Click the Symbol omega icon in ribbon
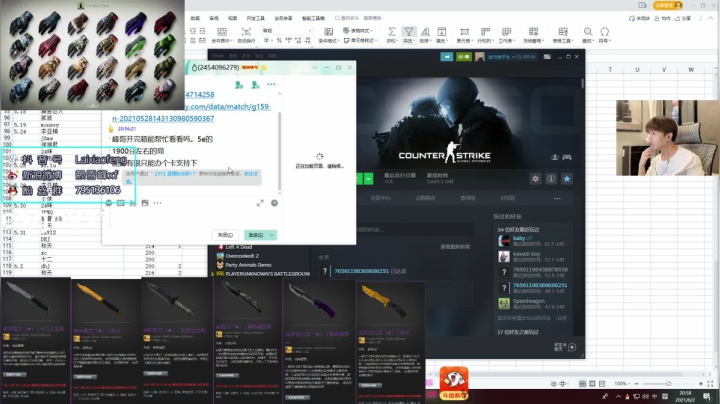 (605, 32)
